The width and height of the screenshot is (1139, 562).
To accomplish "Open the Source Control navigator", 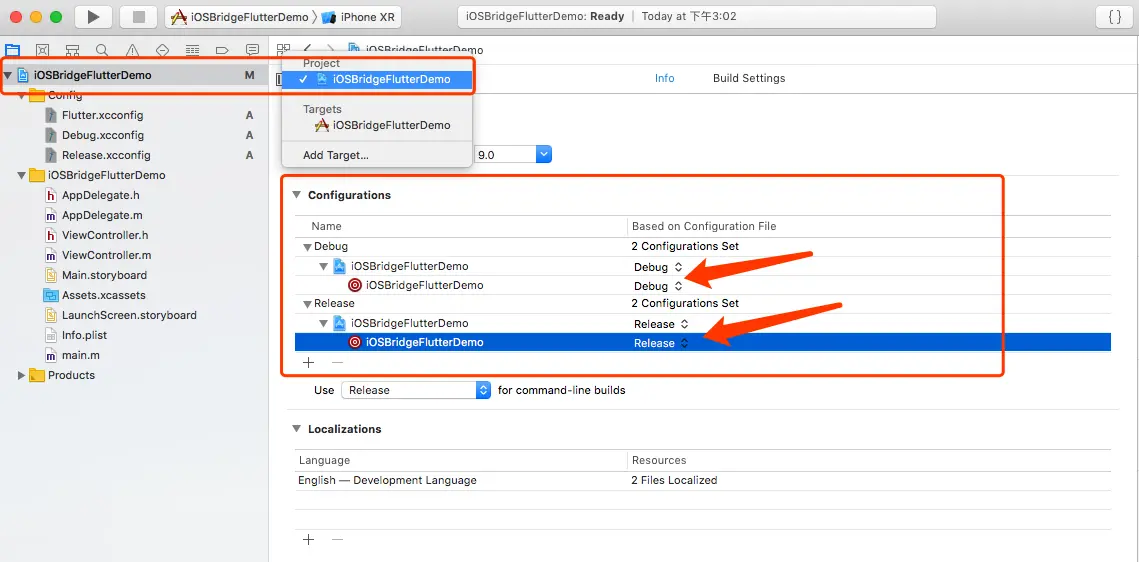I will 42,50.
